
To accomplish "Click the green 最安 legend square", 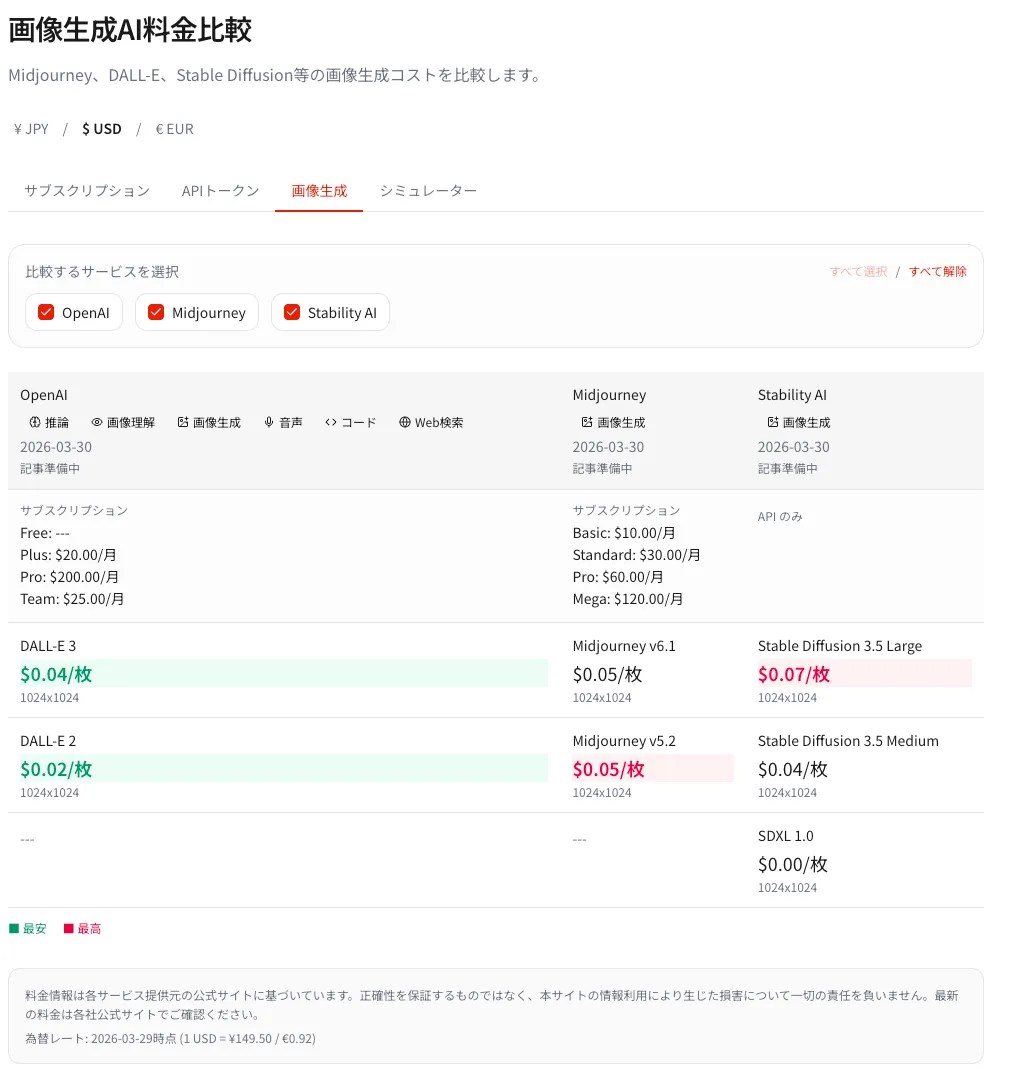I will (14, 929).
